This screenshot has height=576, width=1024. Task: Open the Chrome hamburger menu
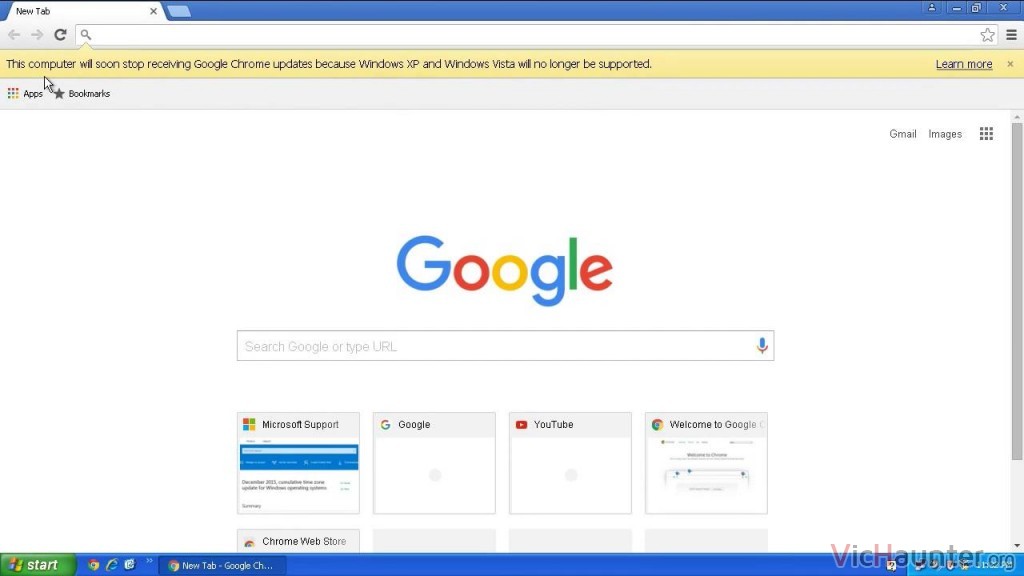1011,35
